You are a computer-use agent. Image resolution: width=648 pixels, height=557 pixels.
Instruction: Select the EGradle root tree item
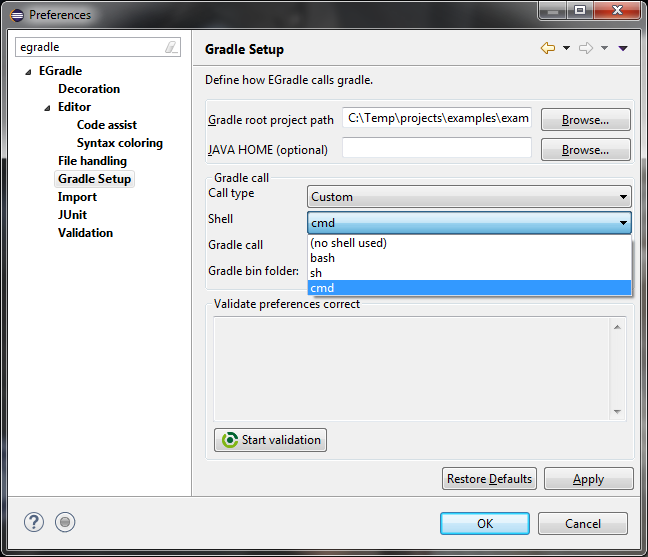(60, 71)
